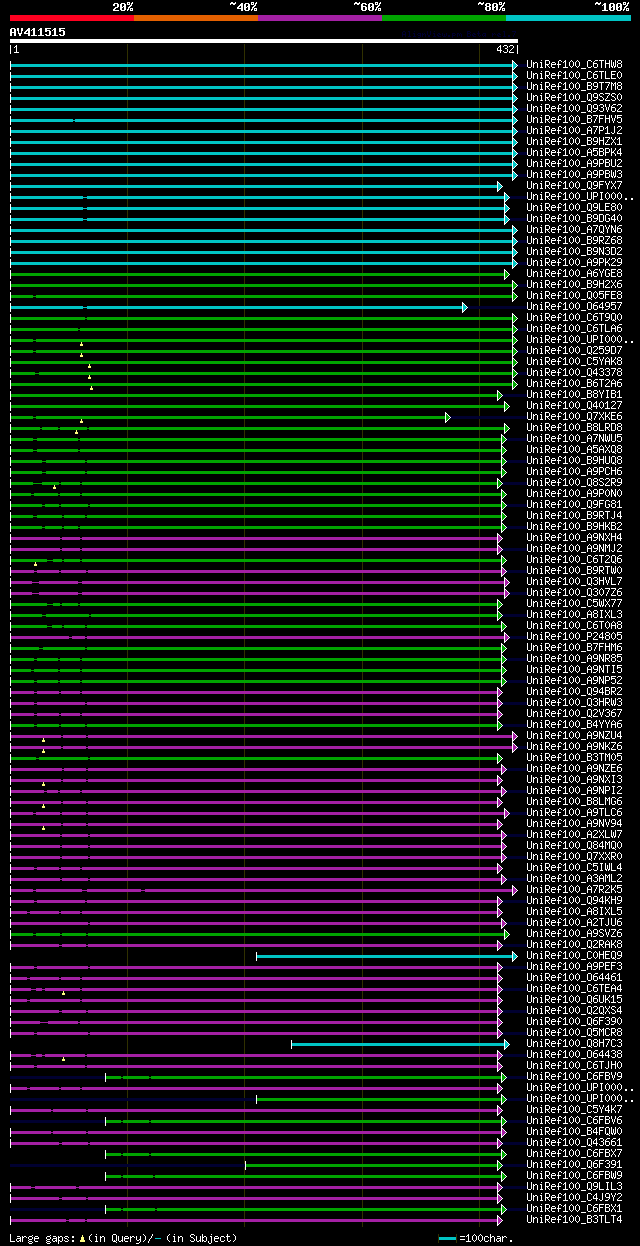Screen dimensions: 640x1246
Task: Select the UniRef100_B3TLT4 label
Action: coord(574,1219)
